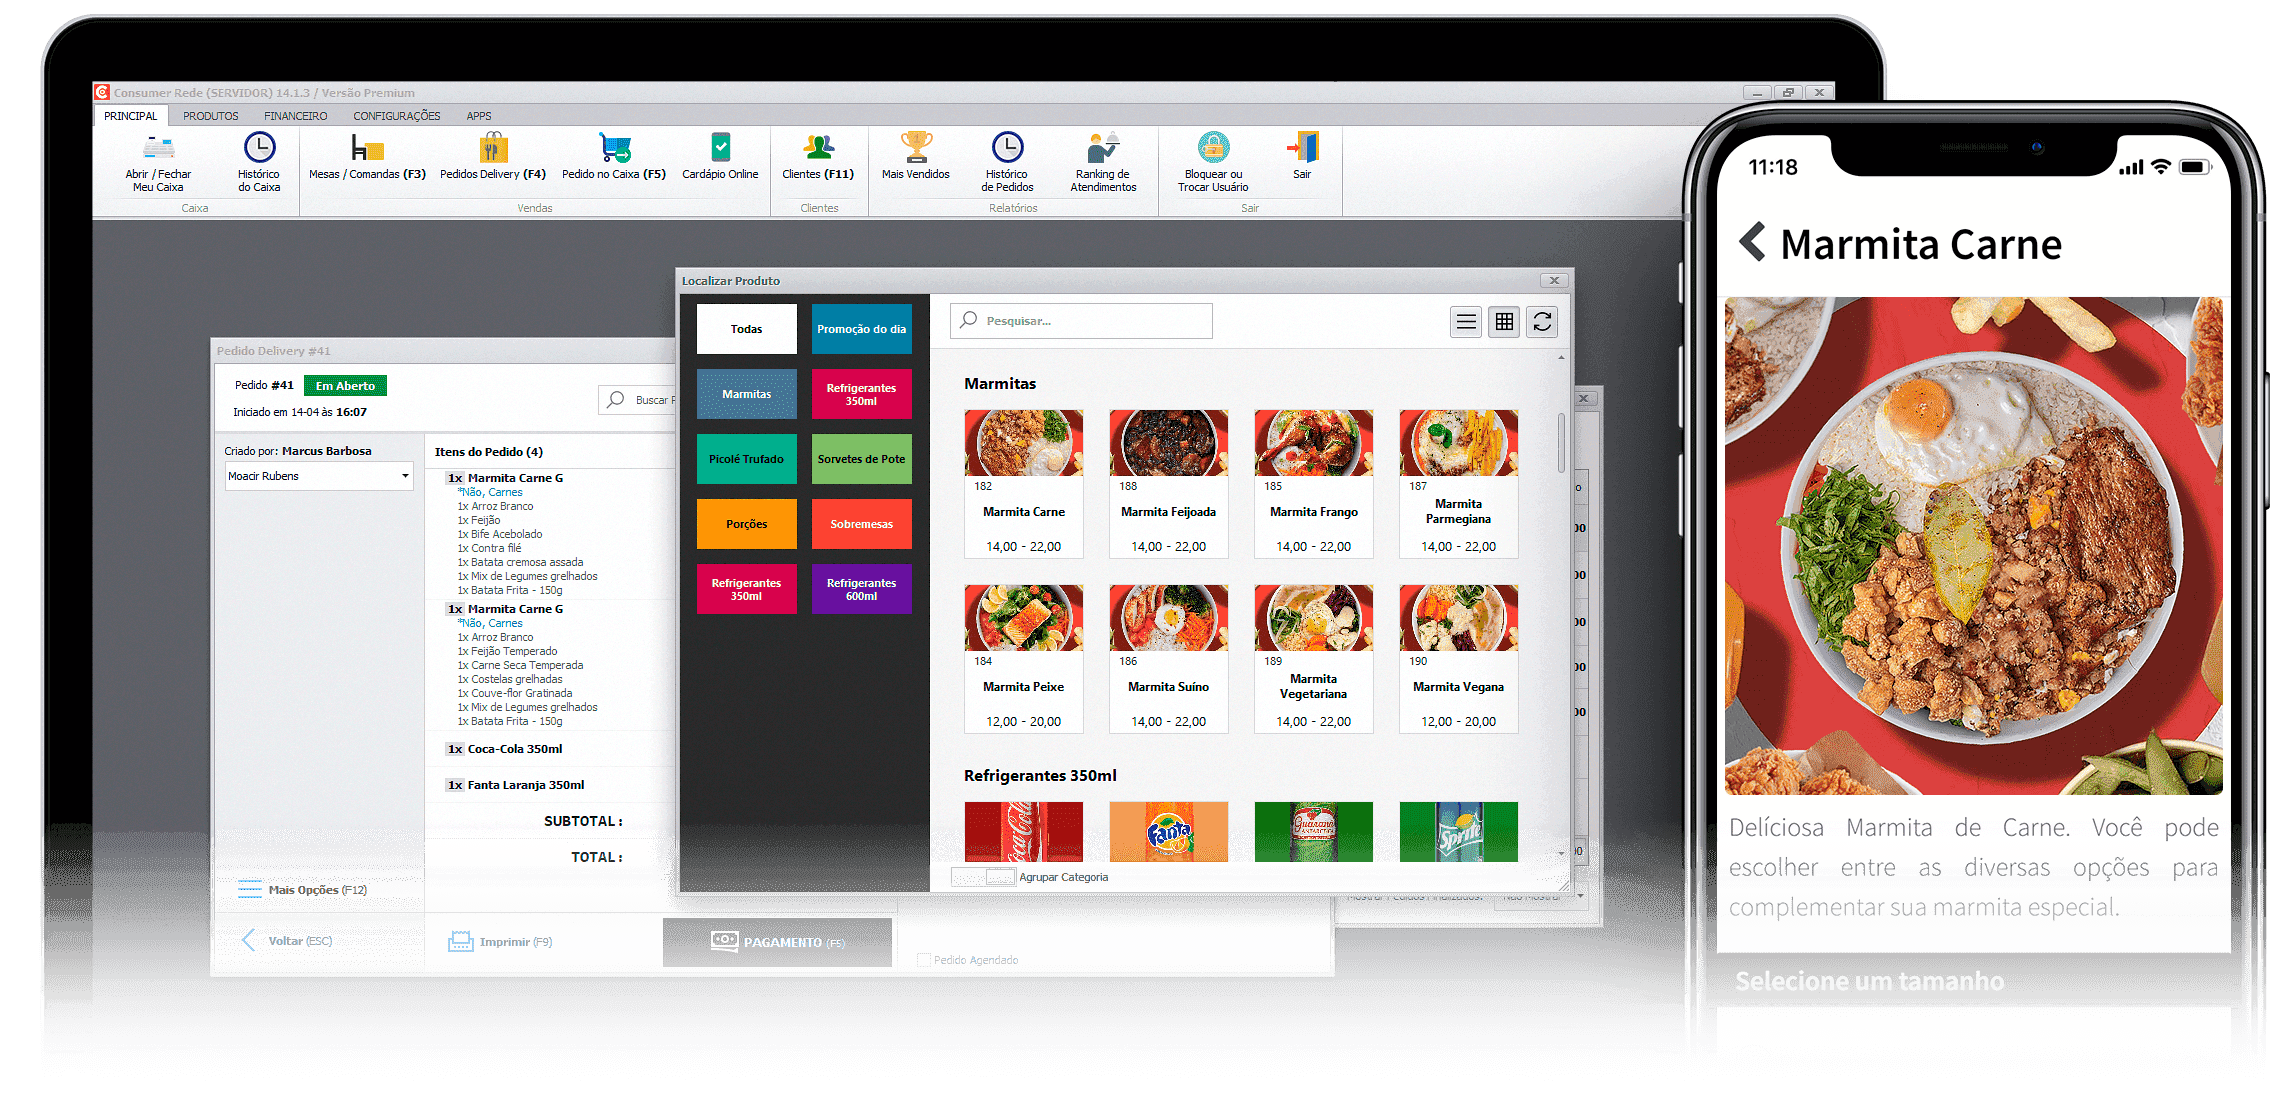Image resolution: width=2289 pixels, height=1102 pixels.
Task: Select the Guaraná product thumbnail
Action: 1314,831
